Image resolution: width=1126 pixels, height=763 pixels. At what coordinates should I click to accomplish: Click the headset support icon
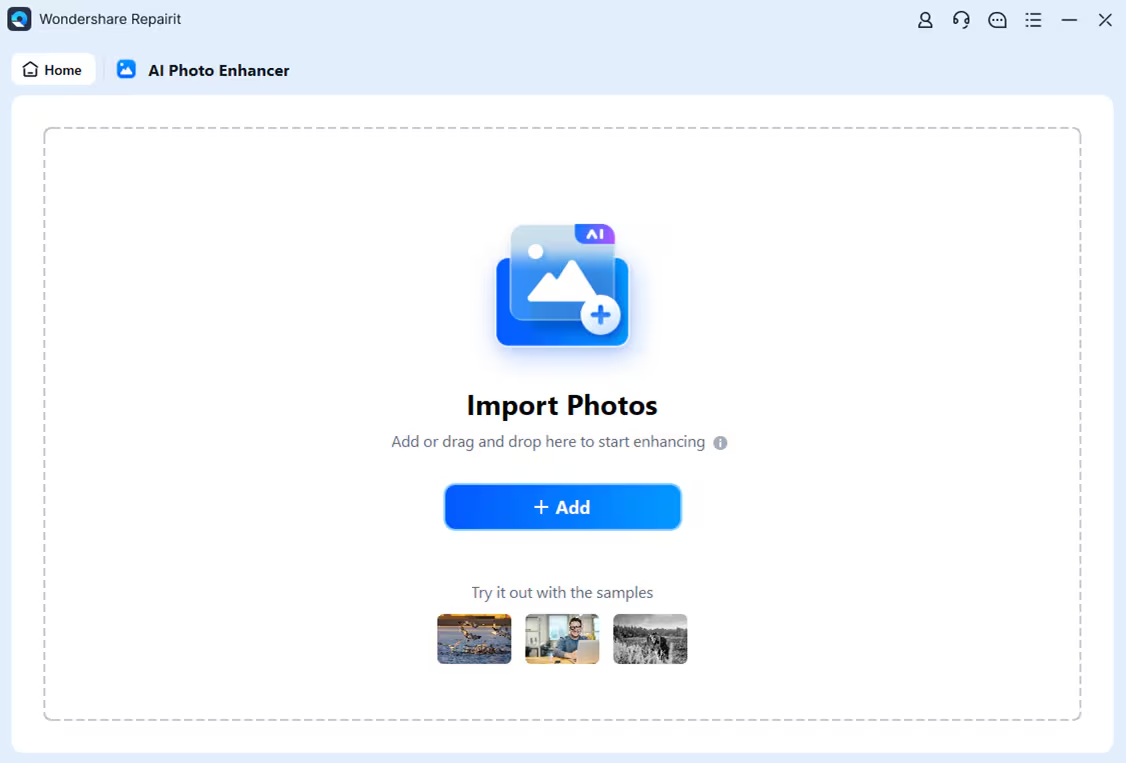[x=961, y=20]
